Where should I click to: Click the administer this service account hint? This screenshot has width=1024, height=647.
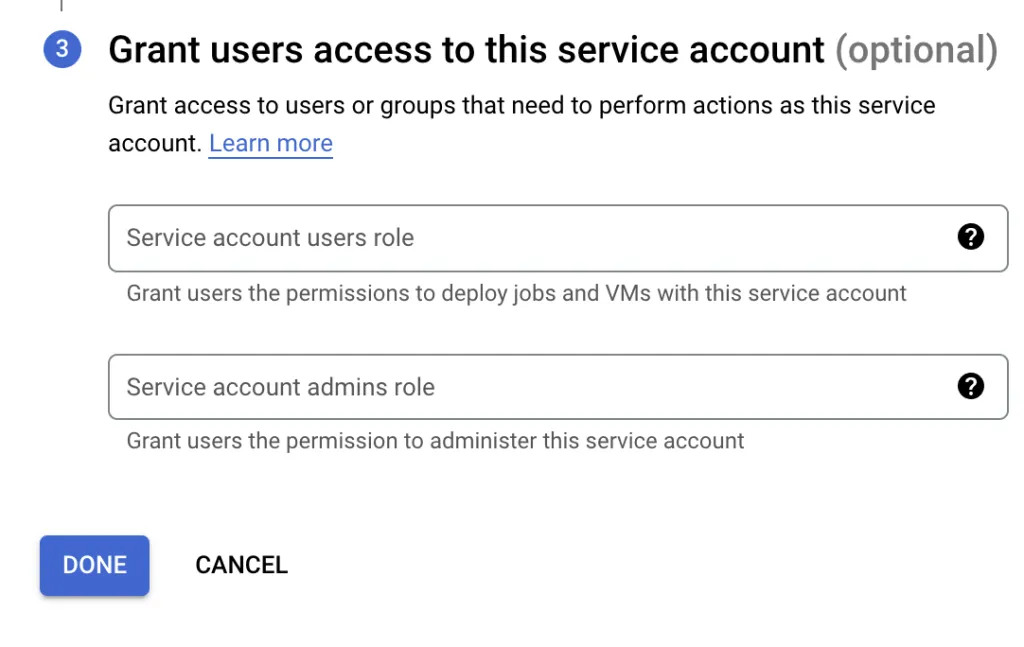pos(435,441)
